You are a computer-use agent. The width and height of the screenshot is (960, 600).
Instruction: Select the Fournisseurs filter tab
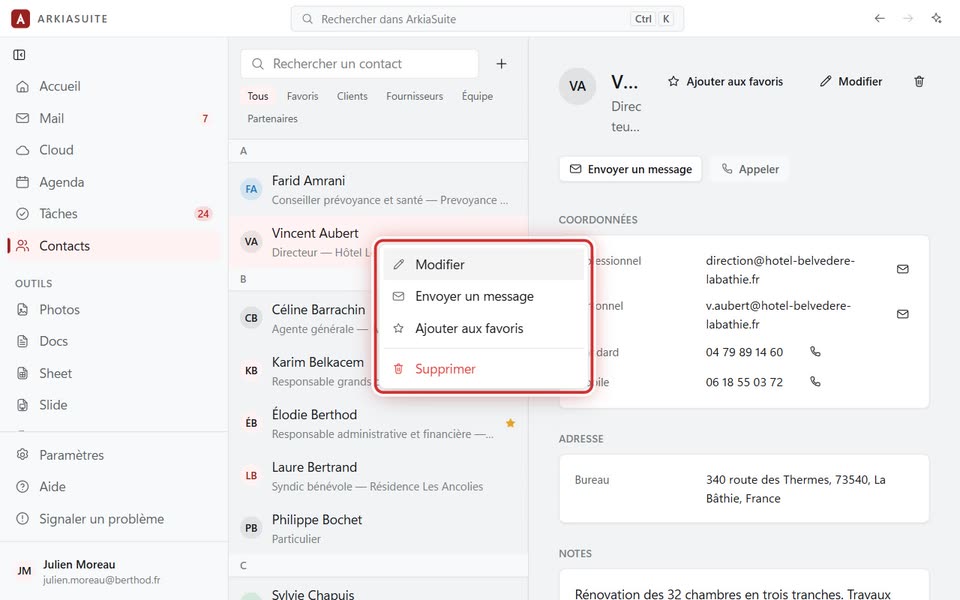pyautogui.click(x=414, y=96)
